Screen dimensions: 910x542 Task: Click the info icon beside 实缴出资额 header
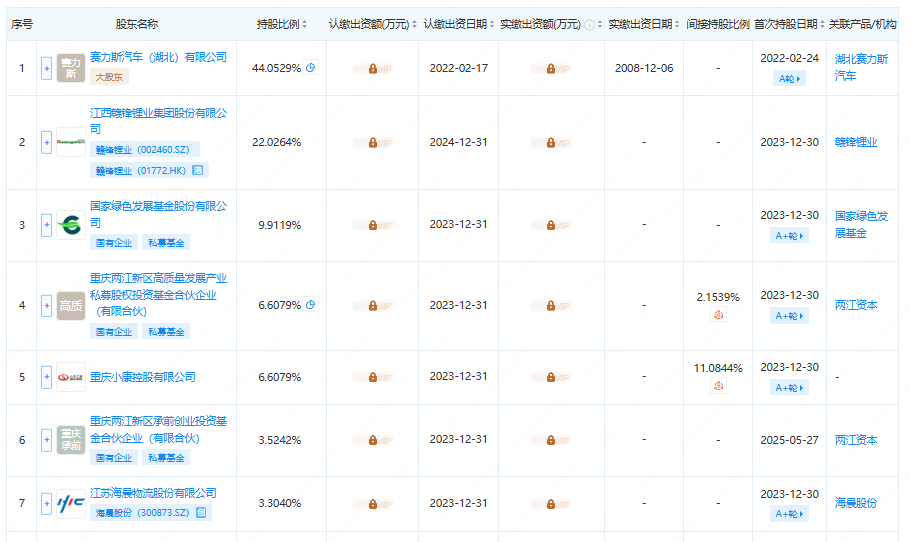(589, 24)
